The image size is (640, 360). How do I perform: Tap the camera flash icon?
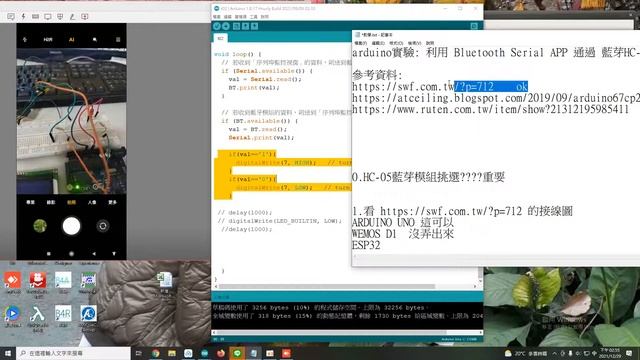[25, 40]
